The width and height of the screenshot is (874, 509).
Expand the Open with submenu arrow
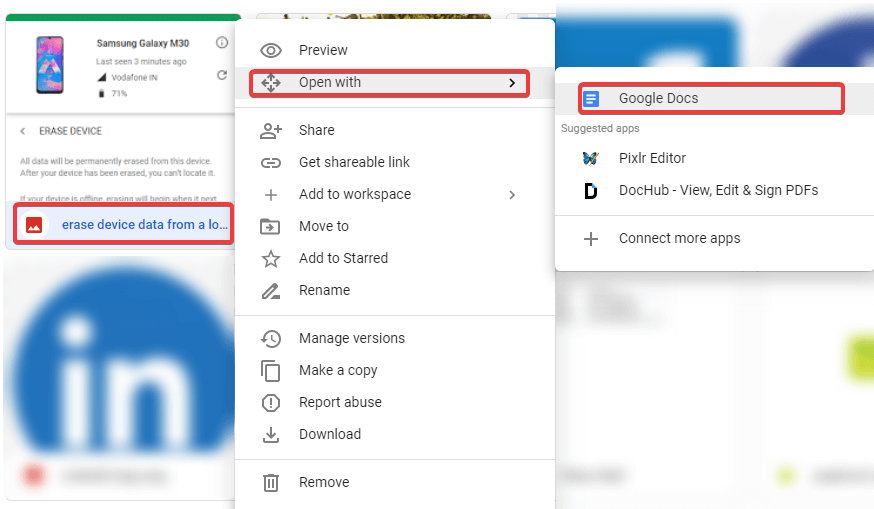512,83
